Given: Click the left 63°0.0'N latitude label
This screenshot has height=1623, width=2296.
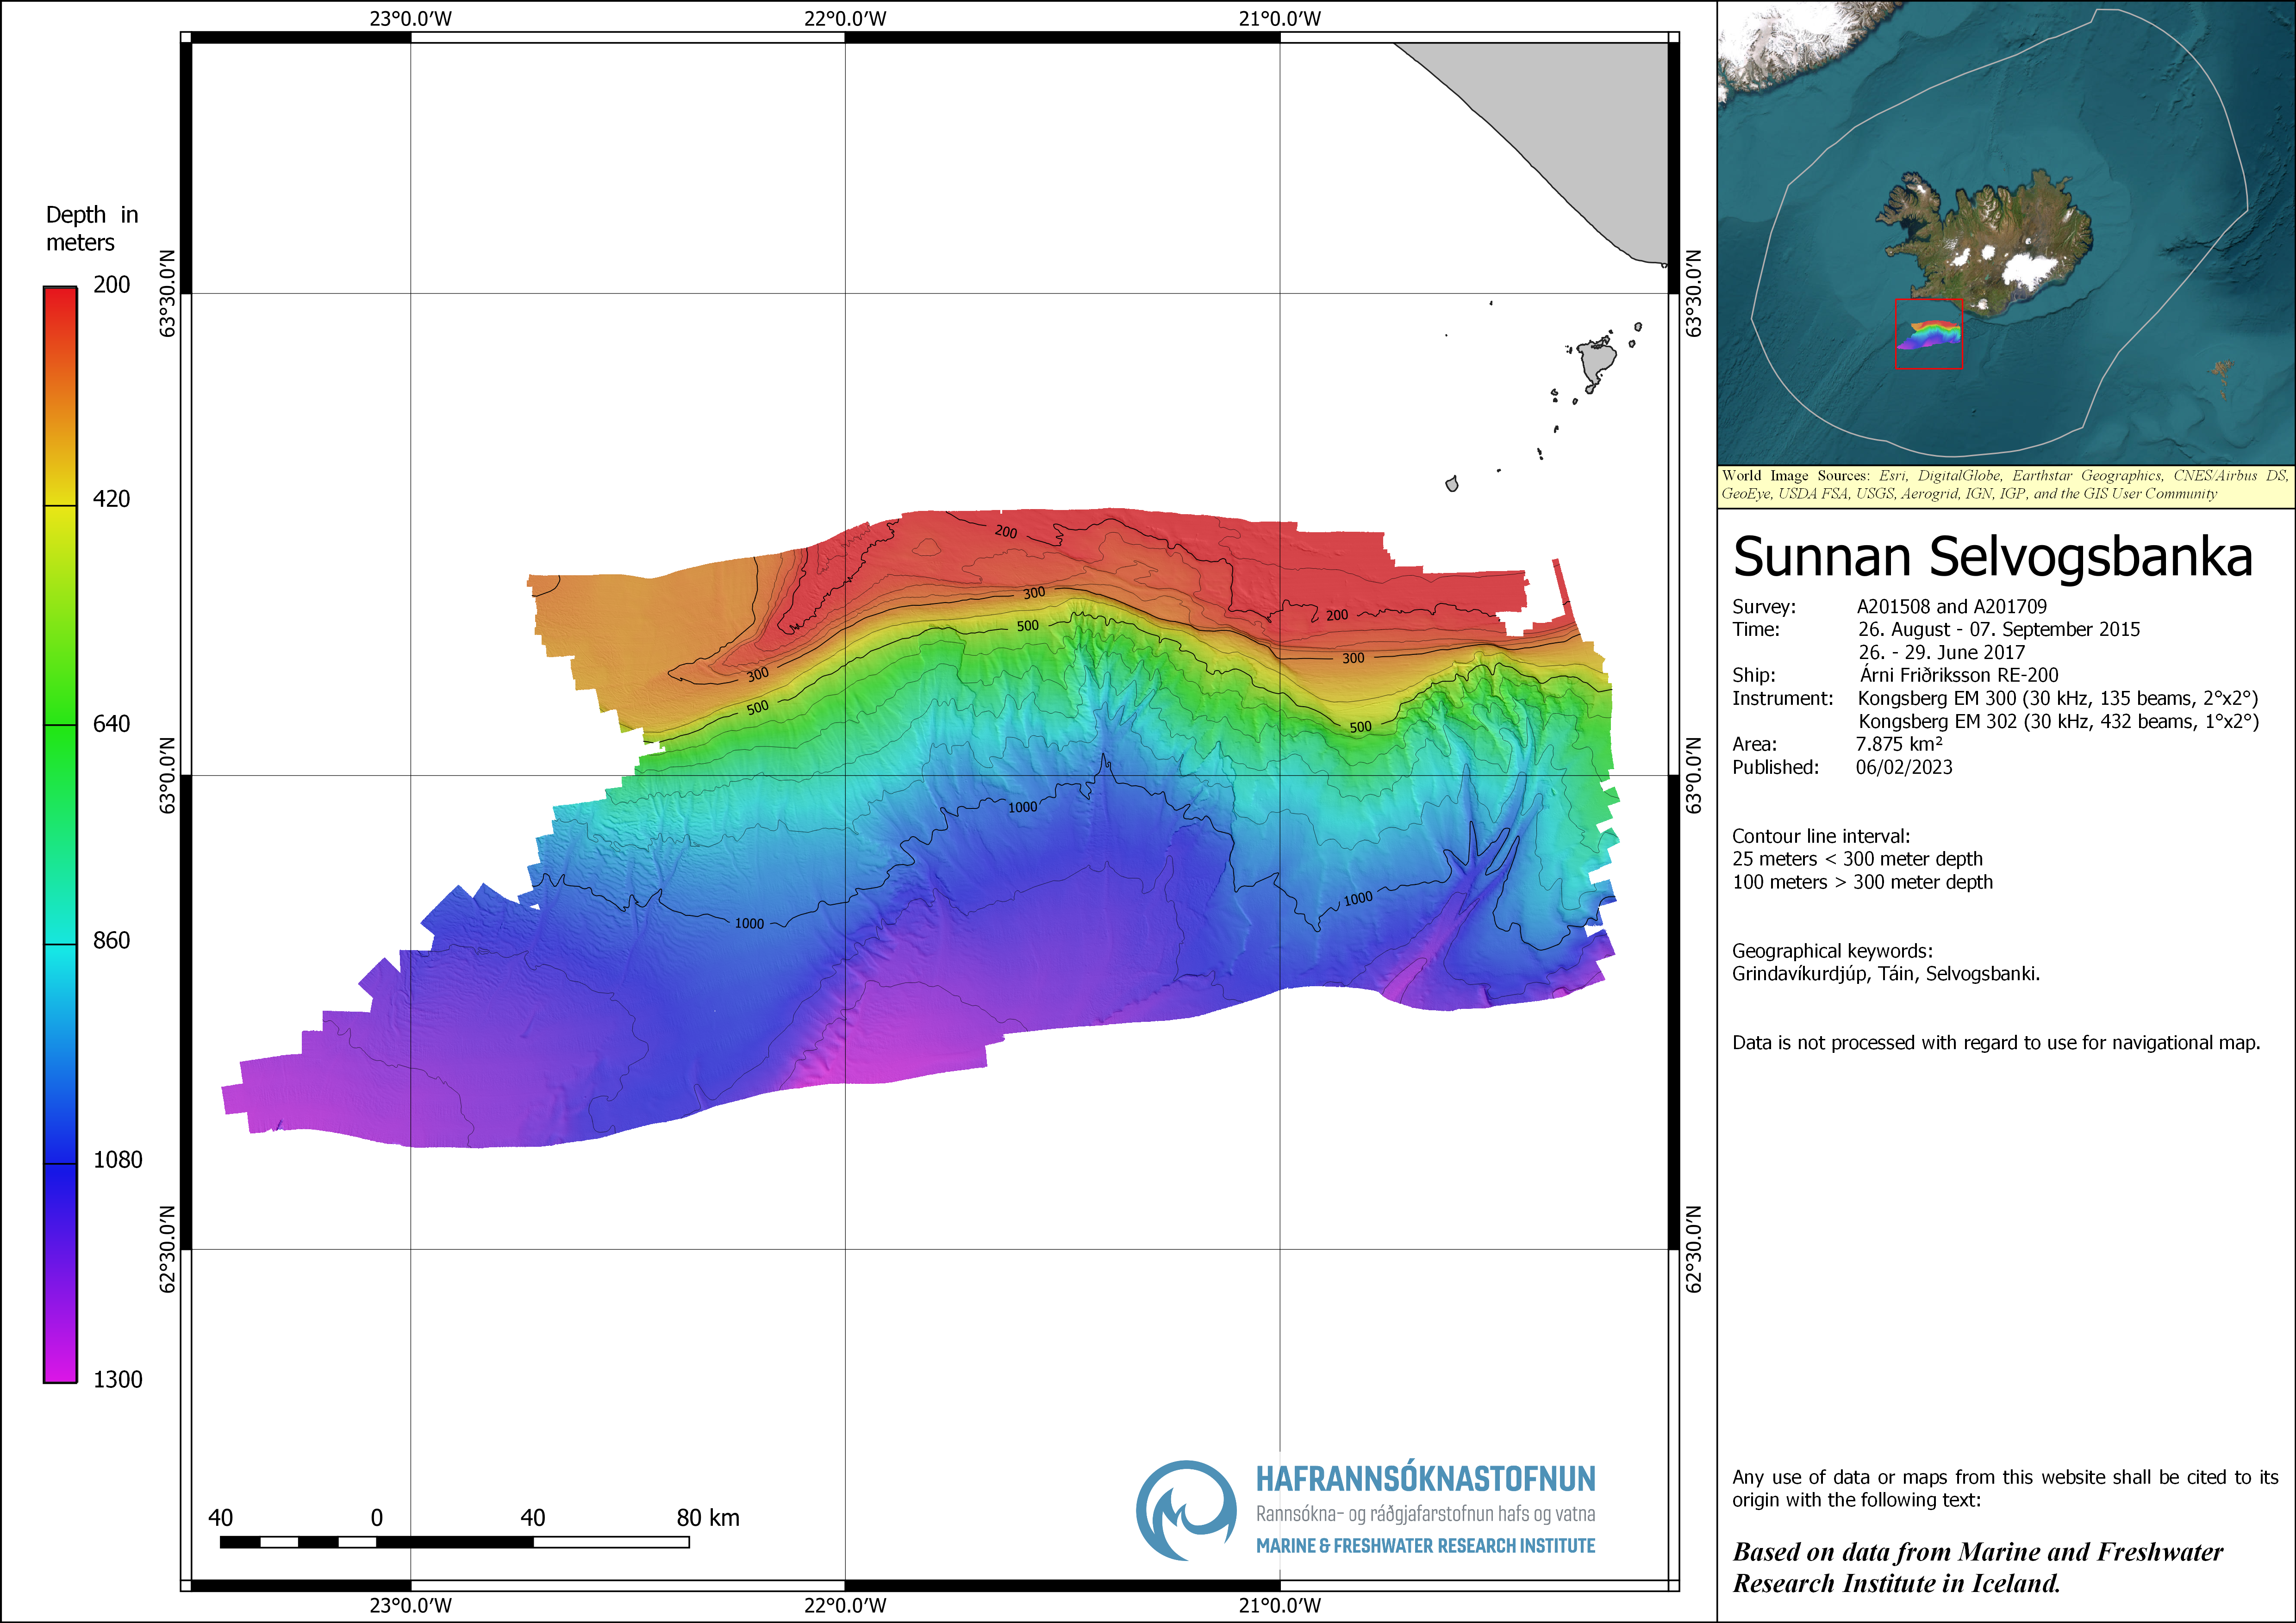Looking at the screenshot, I should pos(168,775).
